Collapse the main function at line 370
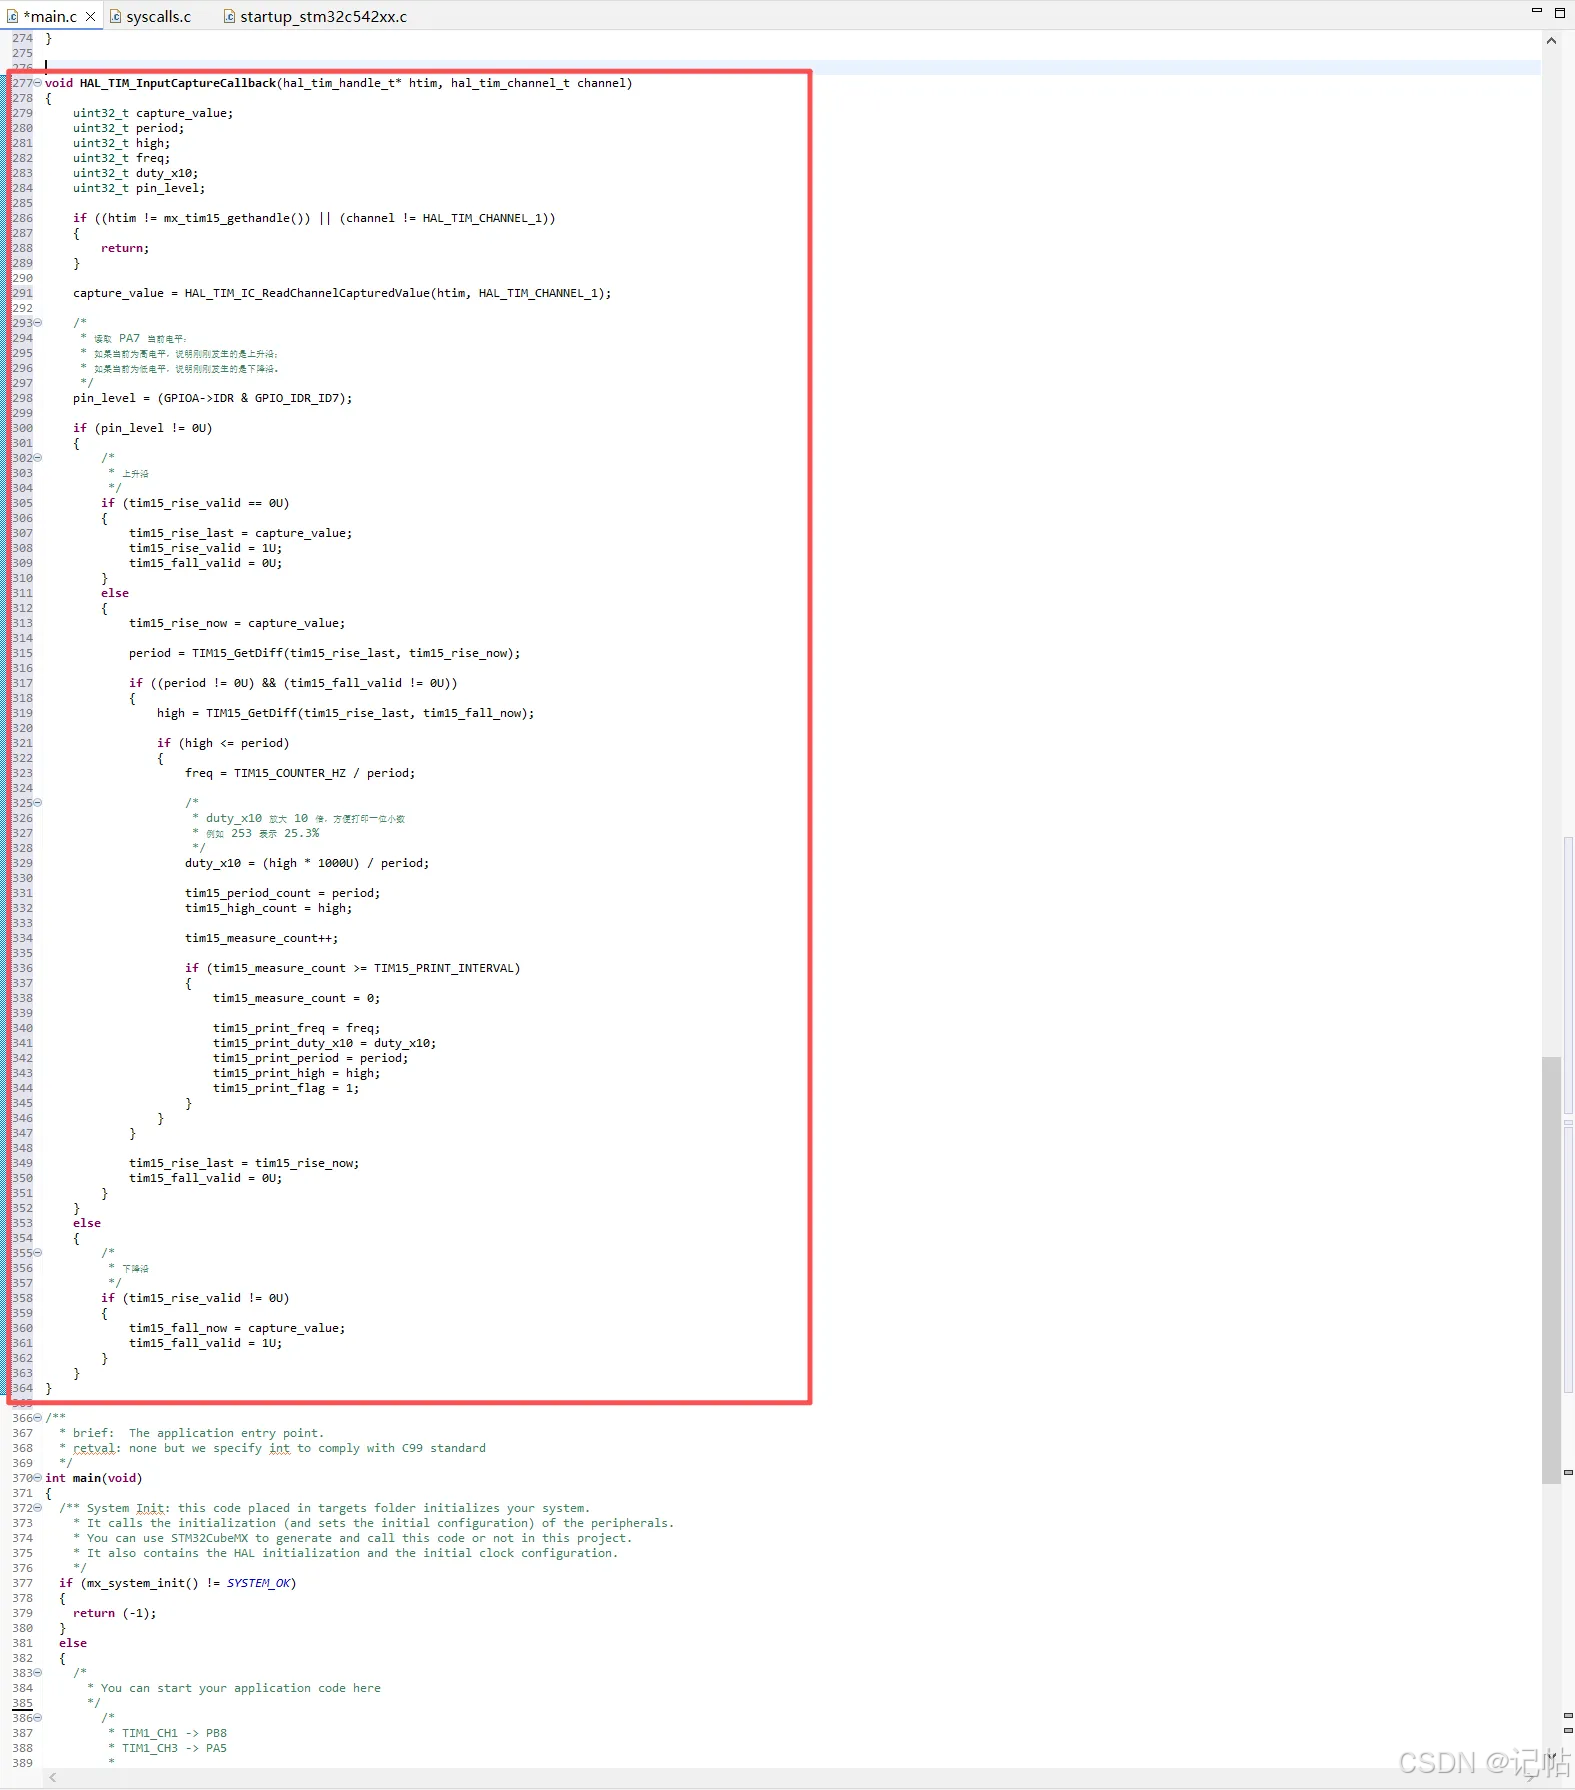This screenshot has width=1575, height=1790. (38, 1478)
